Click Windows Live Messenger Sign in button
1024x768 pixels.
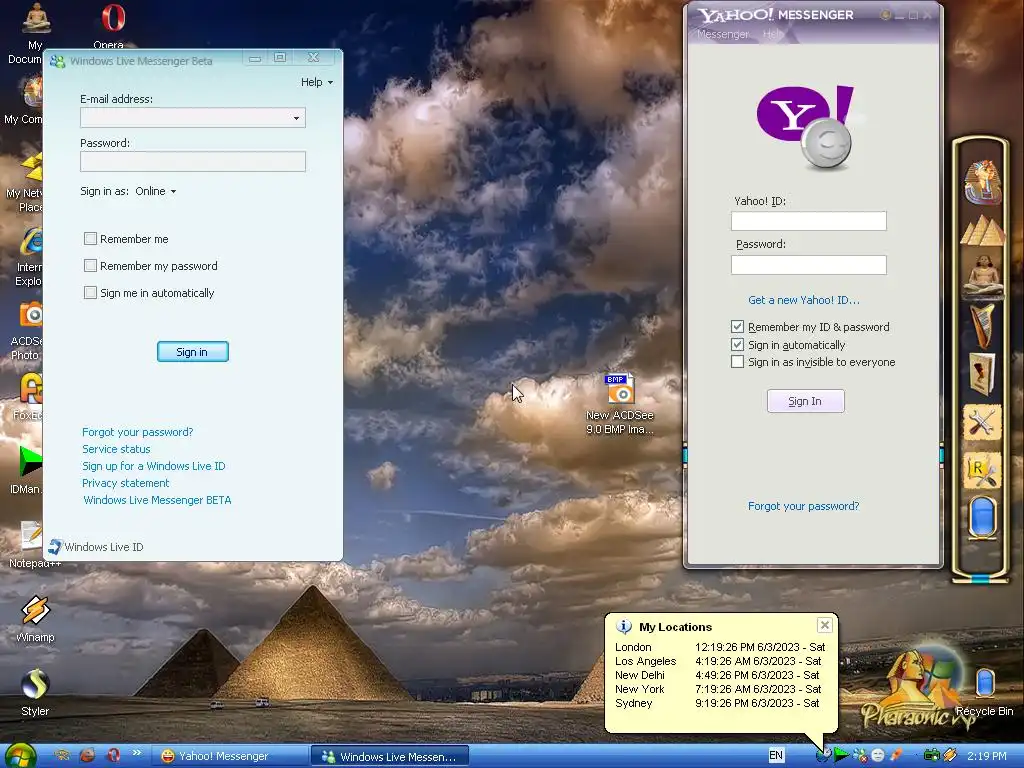[193, 352]
